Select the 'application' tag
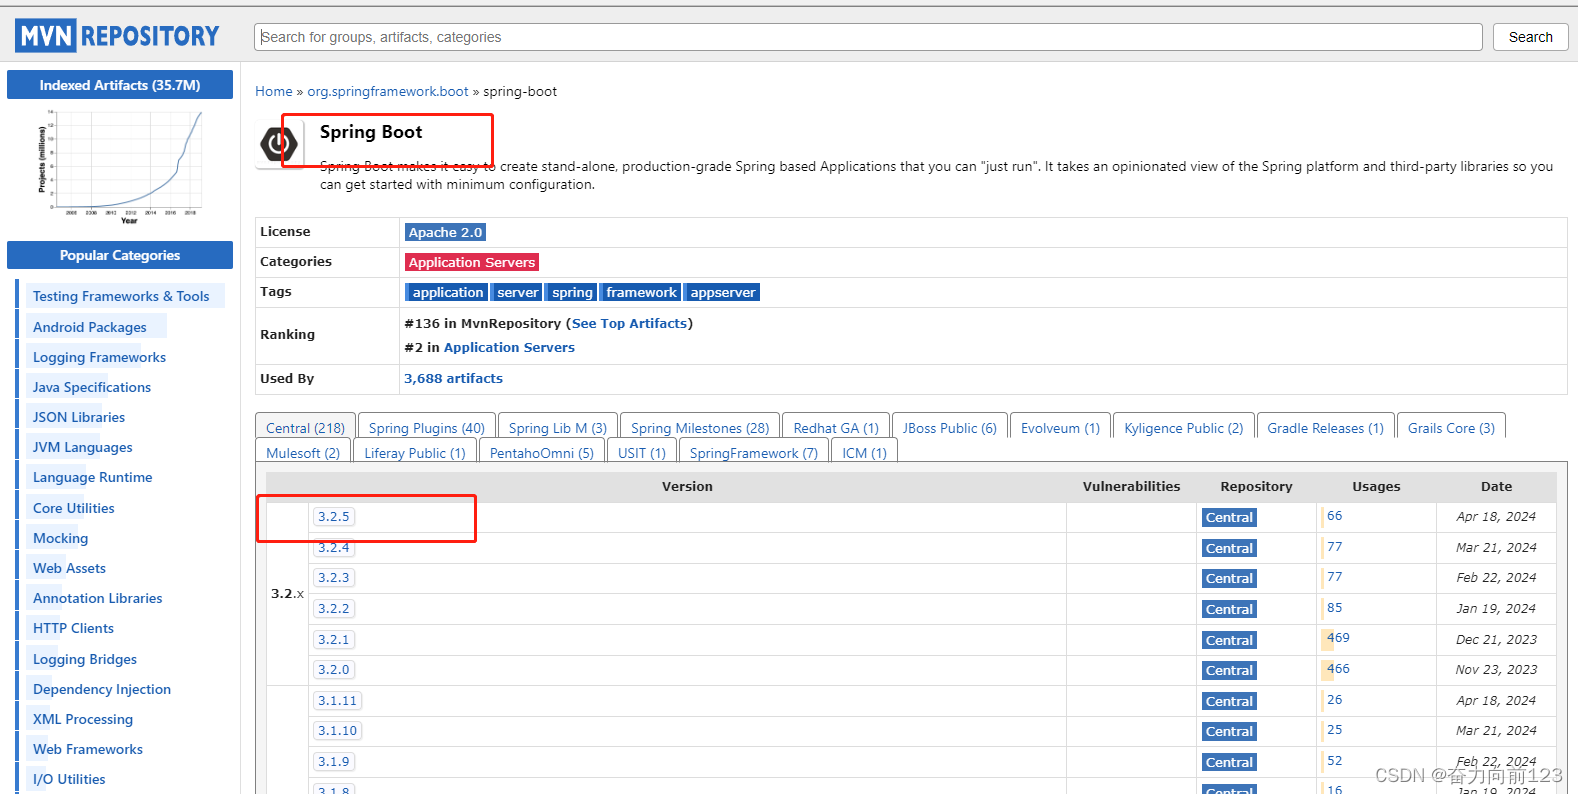Screen dimensions: 1578x794 (447, 292)
